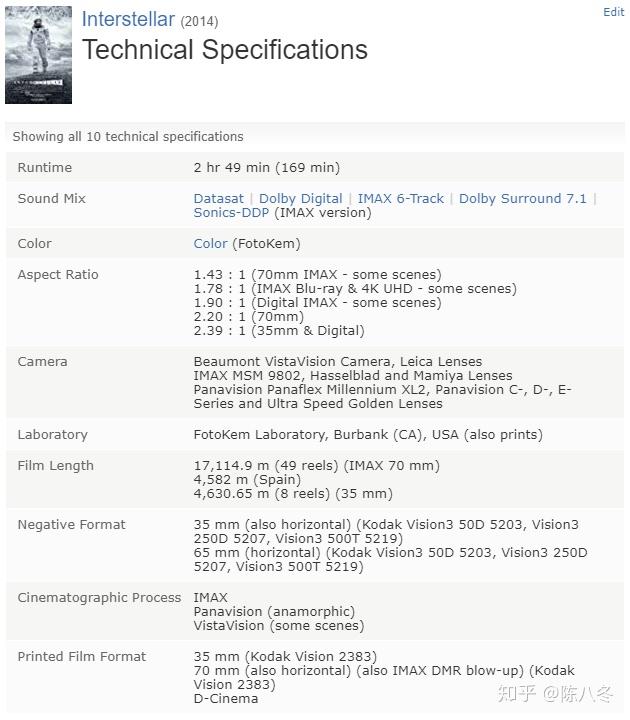Open the Dolby Surround 7.1 link
The width and height of the screenshot is (630, 720).
point(522,198)
